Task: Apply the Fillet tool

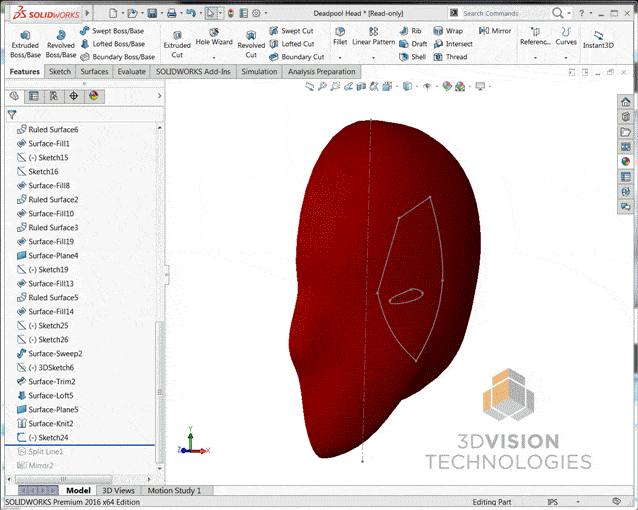Action: coord(340,37)
